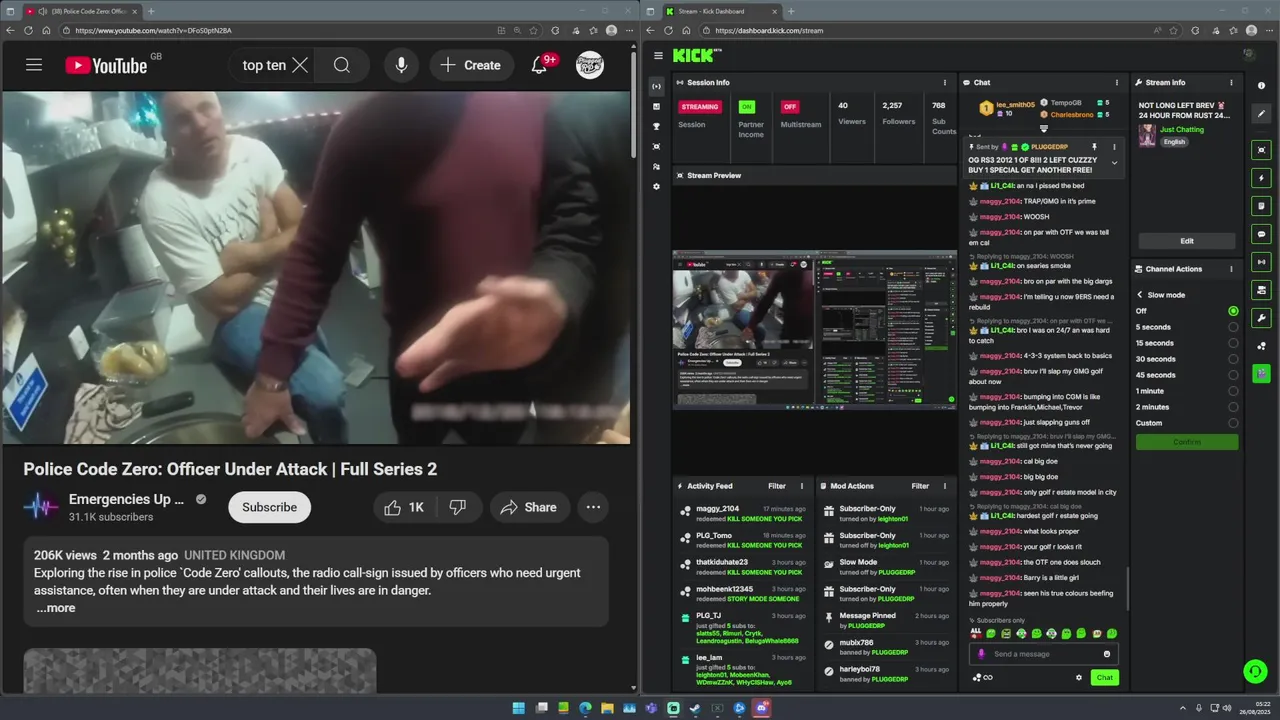Image resolution: width=1280 pixels, height=720 pixels.
Task: Click the YouTube Create button
Action: 470,65
